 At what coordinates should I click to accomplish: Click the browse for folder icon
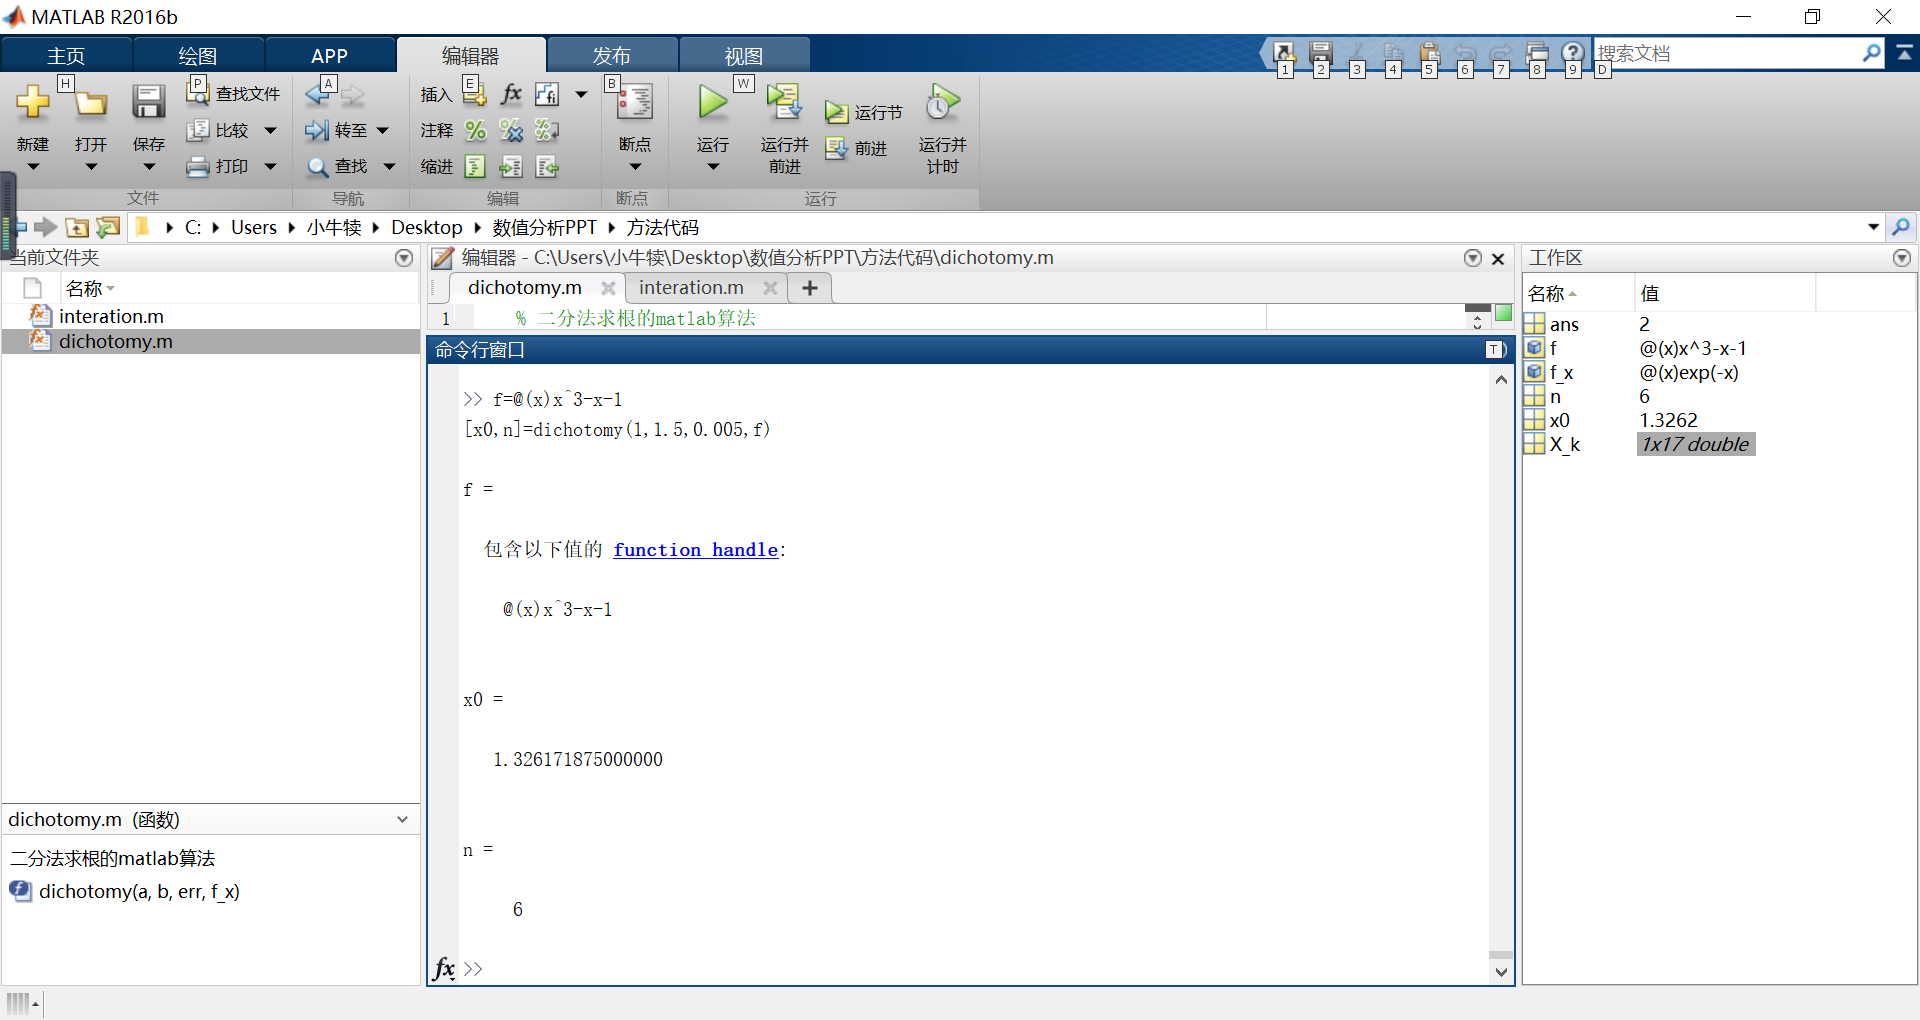click(x=107, y=227)
